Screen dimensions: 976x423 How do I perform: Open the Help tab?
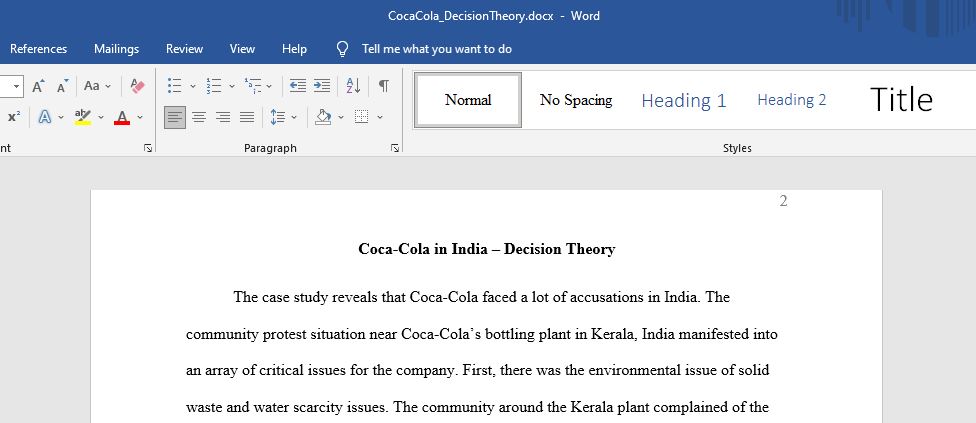pyautogui.click(x=294, y=49)
